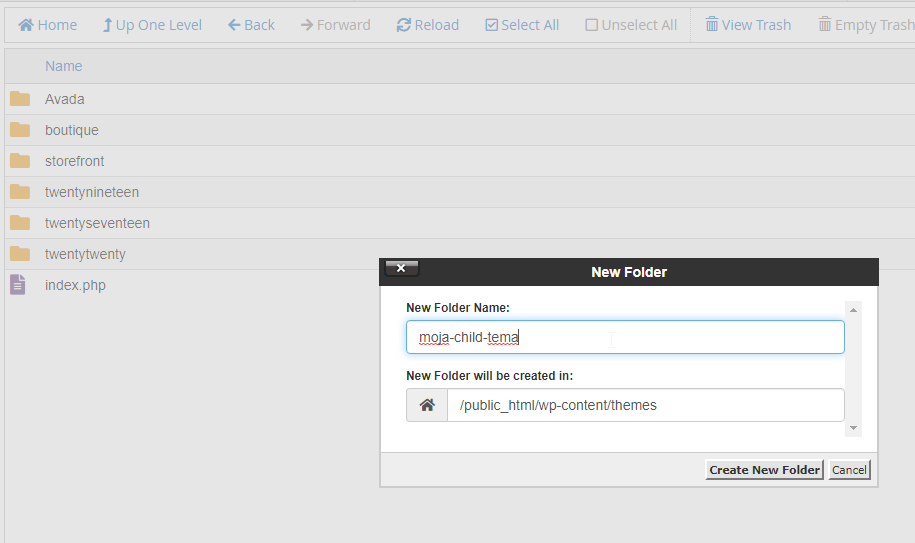Image resolution: width=915 pixels, height=543 pixels.
Task: Click the twentyseventeen folder name
Action: (97, 223)
